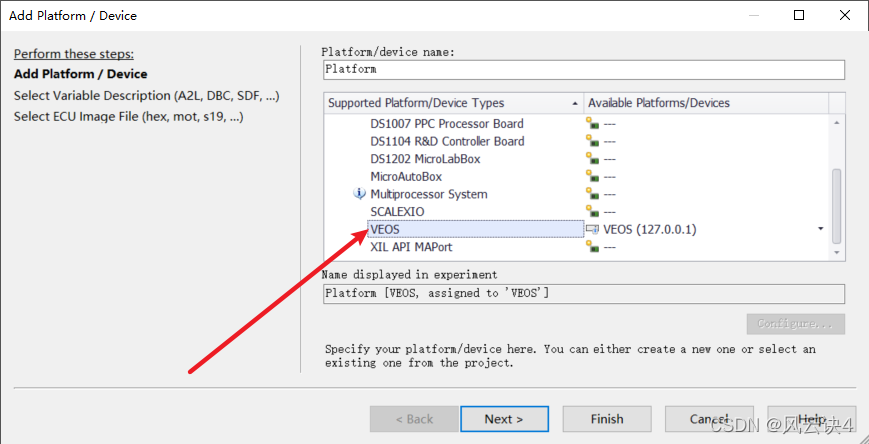Screen dimensions: 869x444
Task: Select SCALEXIO platform type
Action: pos(397,212)
